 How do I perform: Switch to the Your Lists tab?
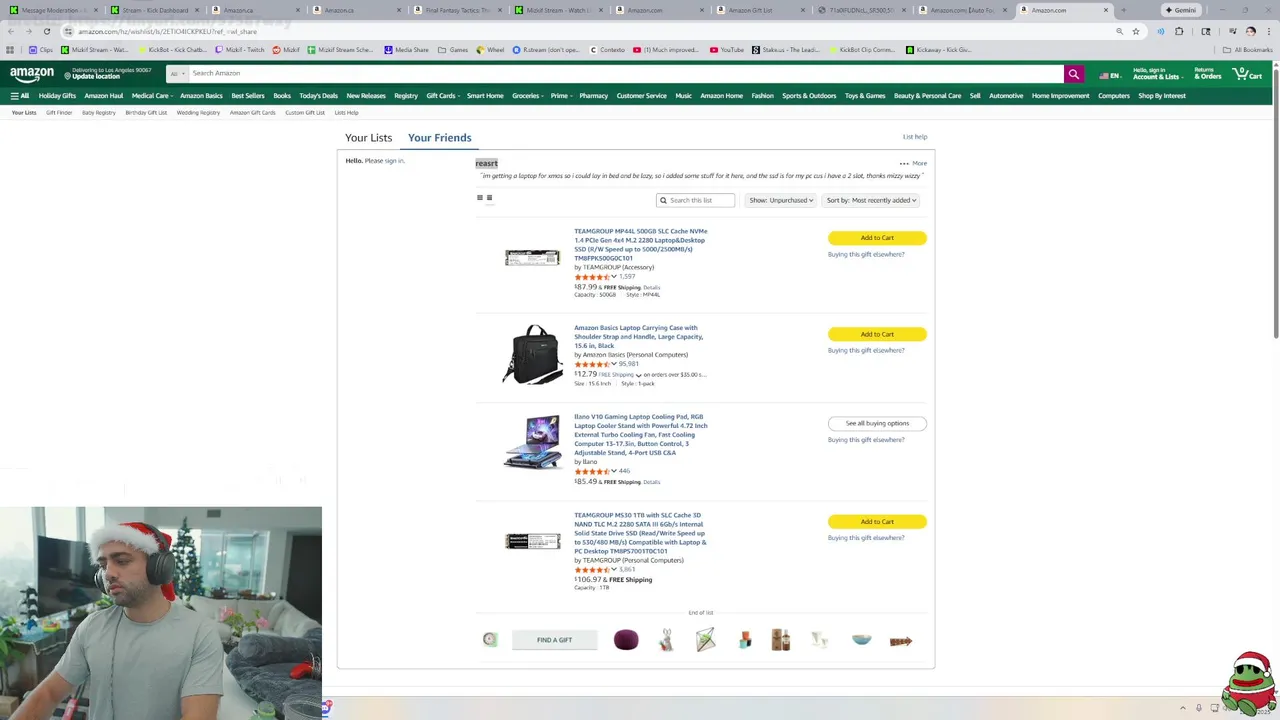coord(369,137)
